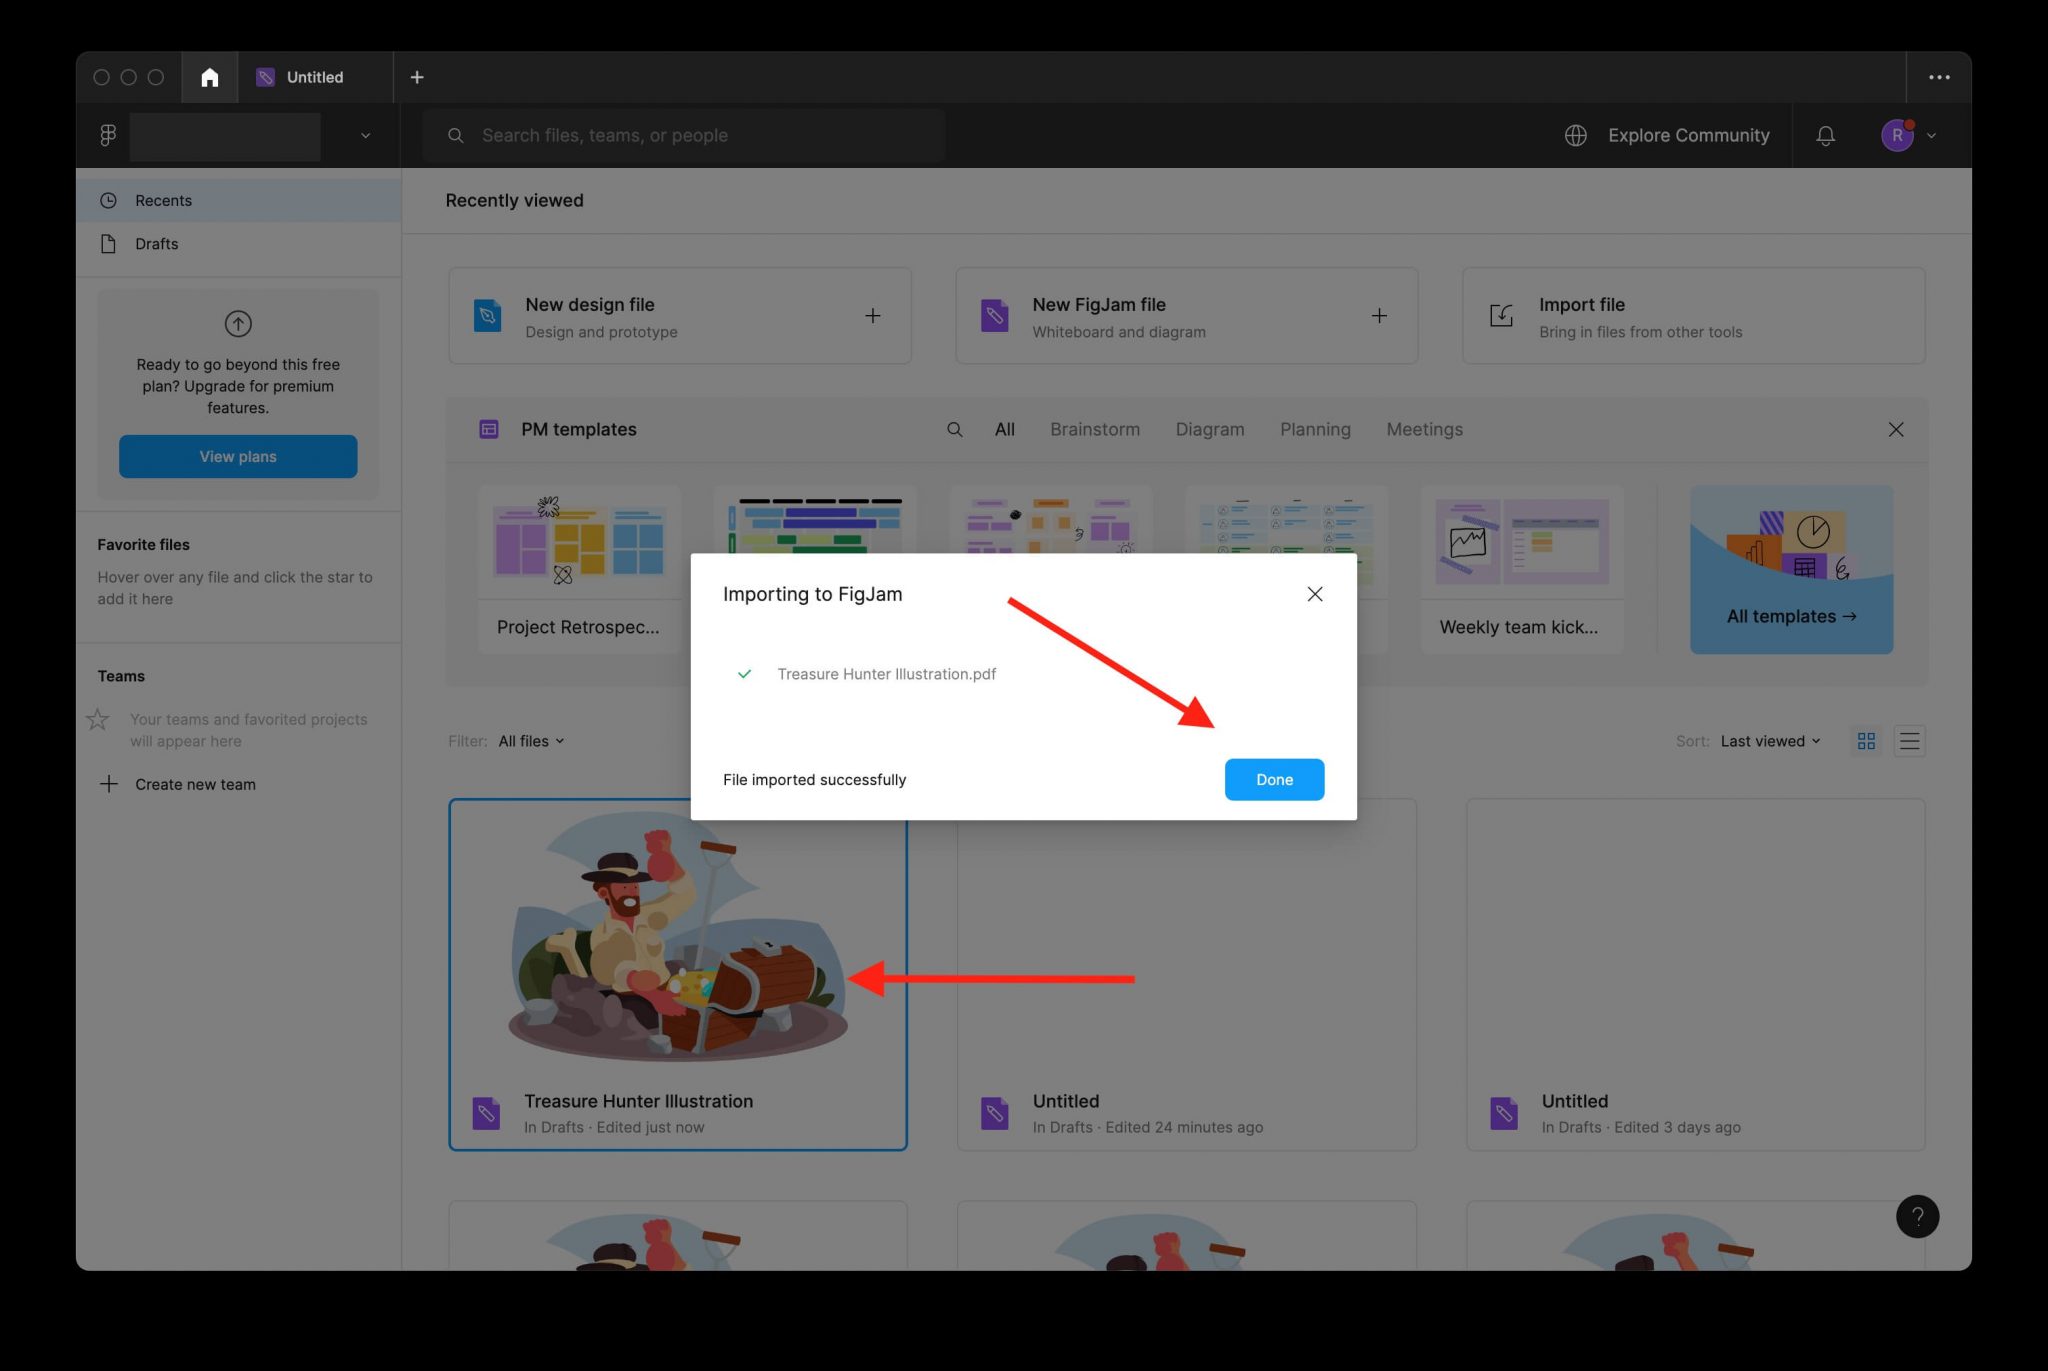
Task: Switch to list view layout
Action: (1909, 740)
